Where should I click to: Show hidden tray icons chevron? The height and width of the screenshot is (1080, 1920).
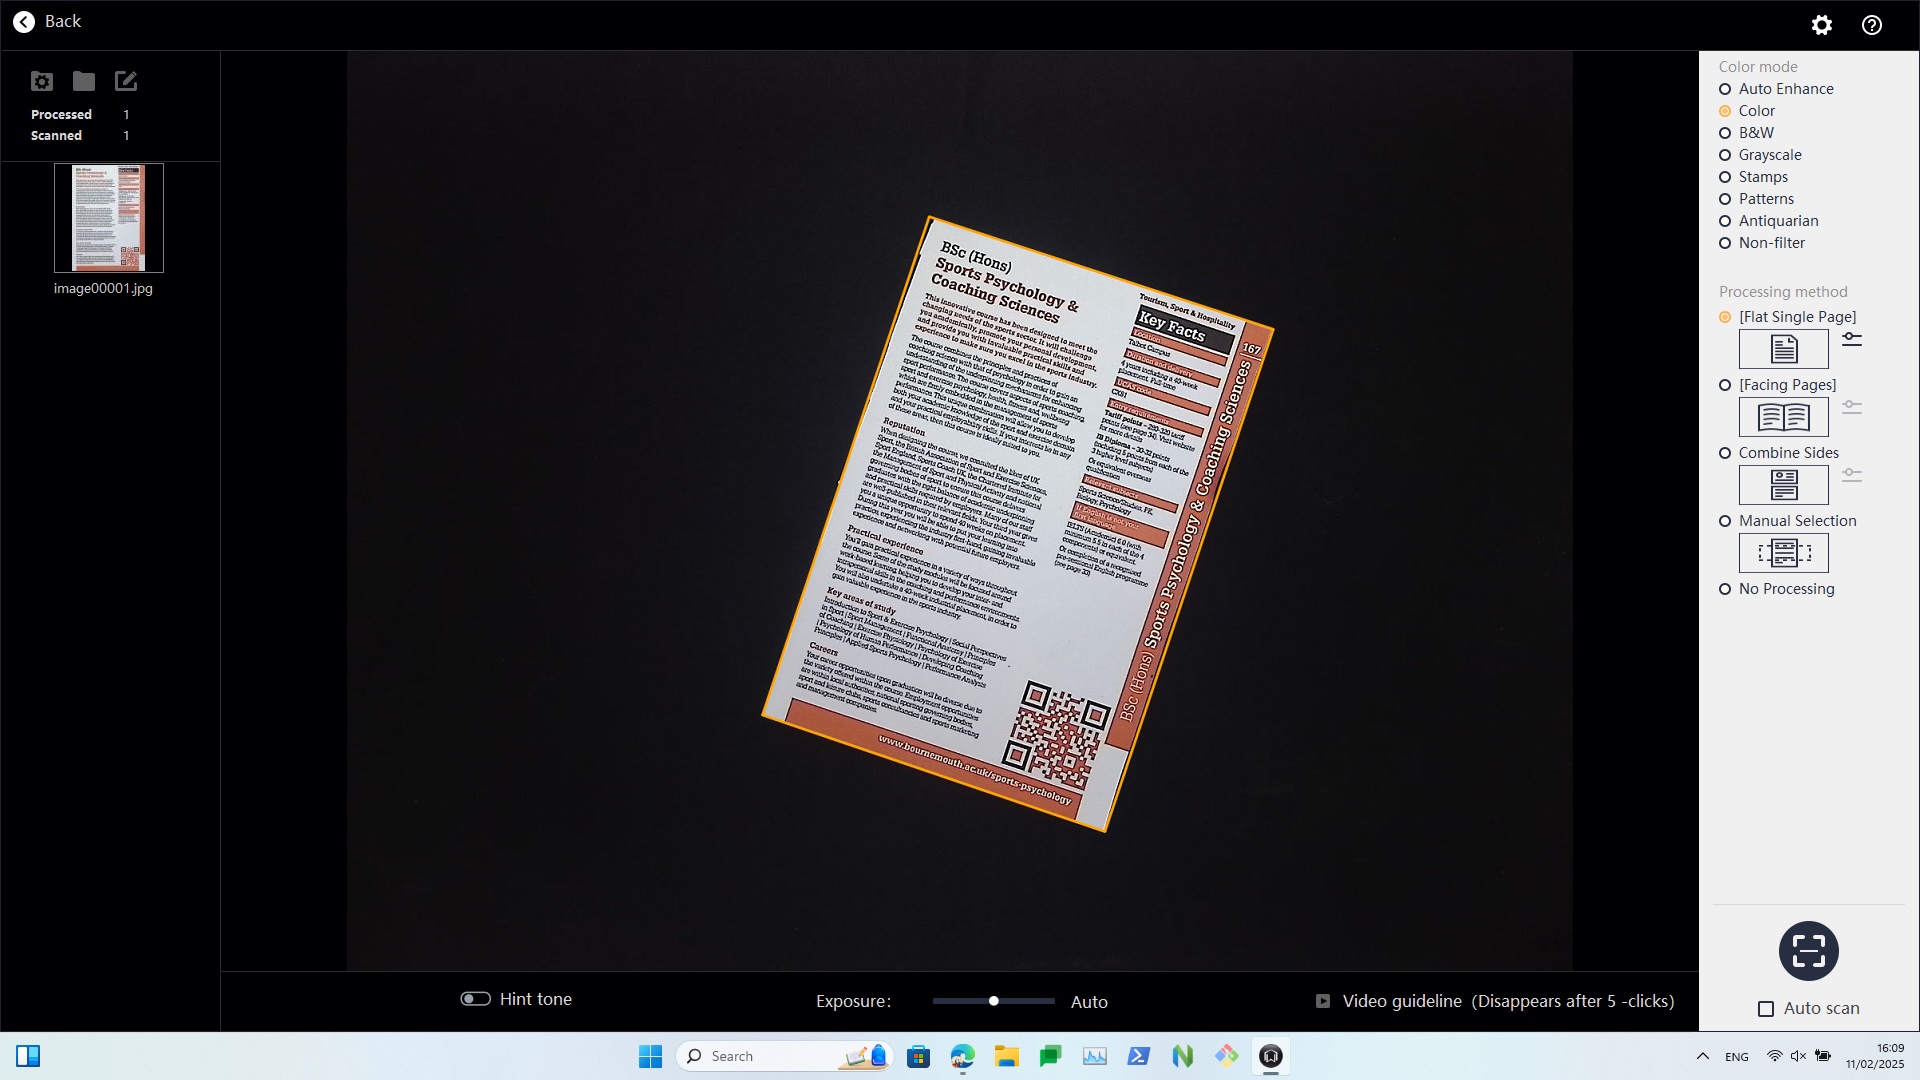pyautogui.click(x=1702, y=1056)
